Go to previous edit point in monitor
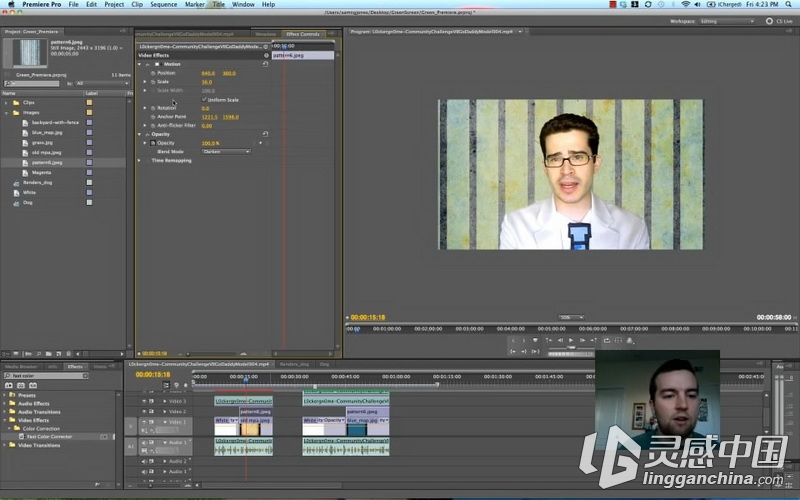This screenshot has width=800, height=500. [x=548, y=340]
